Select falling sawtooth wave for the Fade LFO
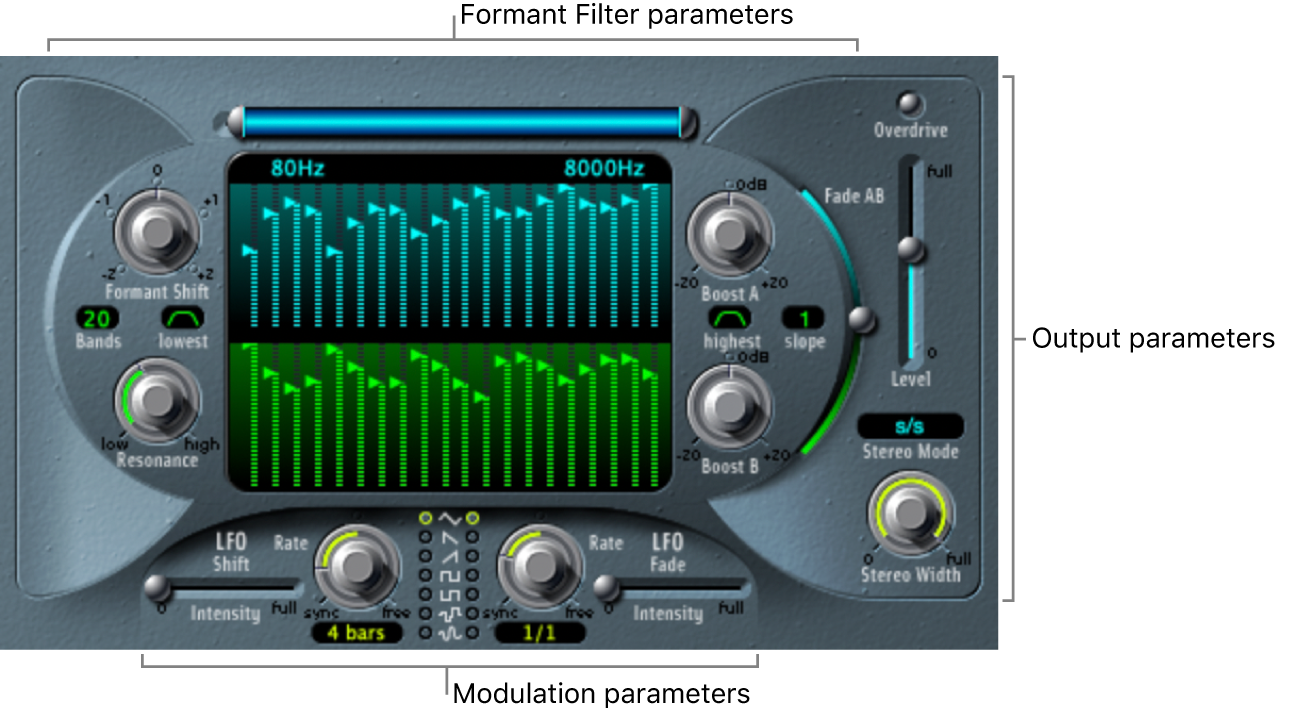1306x722 pixels. (472, 538)
